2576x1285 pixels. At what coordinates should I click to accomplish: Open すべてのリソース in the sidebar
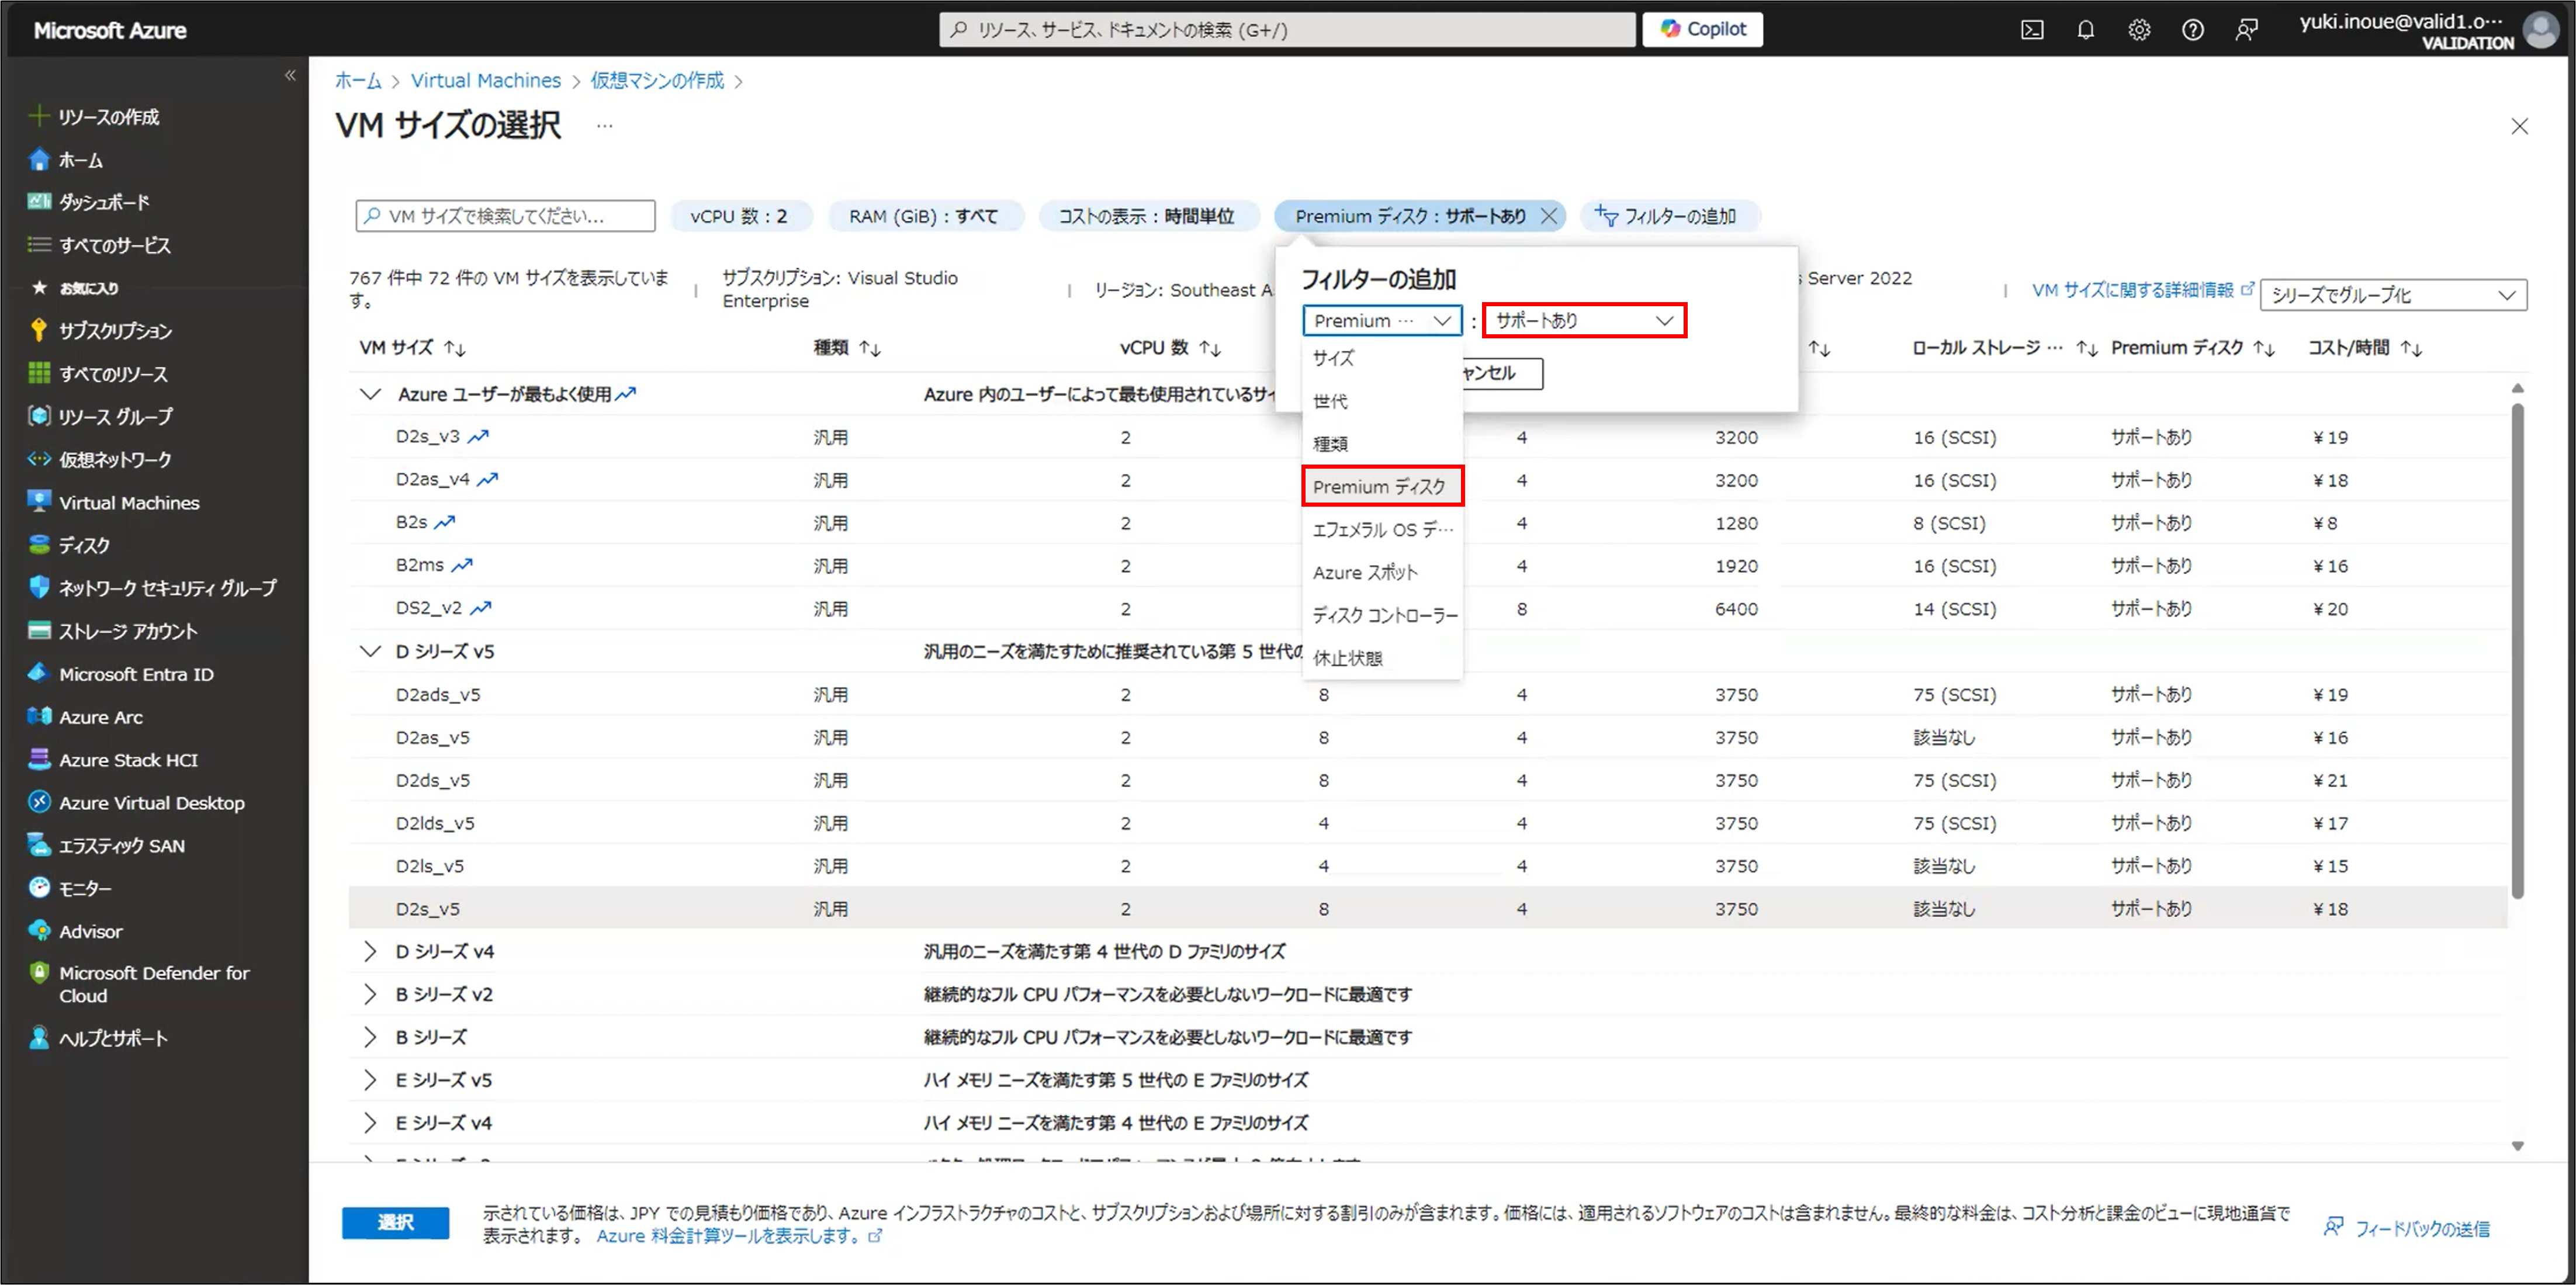tap(113, 374)
